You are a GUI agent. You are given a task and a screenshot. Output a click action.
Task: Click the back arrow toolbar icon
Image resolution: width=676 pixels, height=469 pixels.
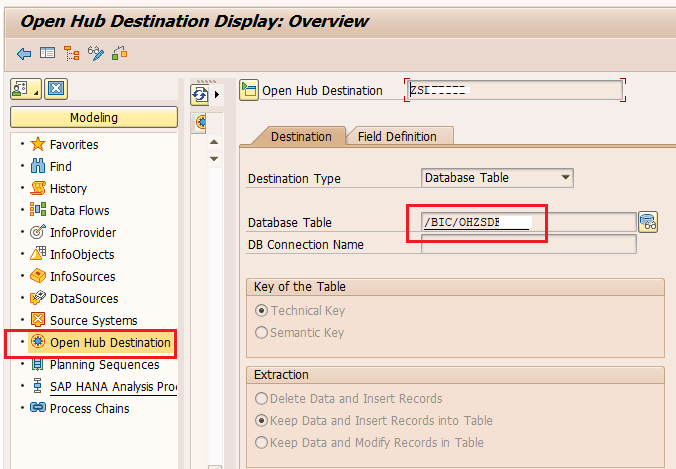24,53
